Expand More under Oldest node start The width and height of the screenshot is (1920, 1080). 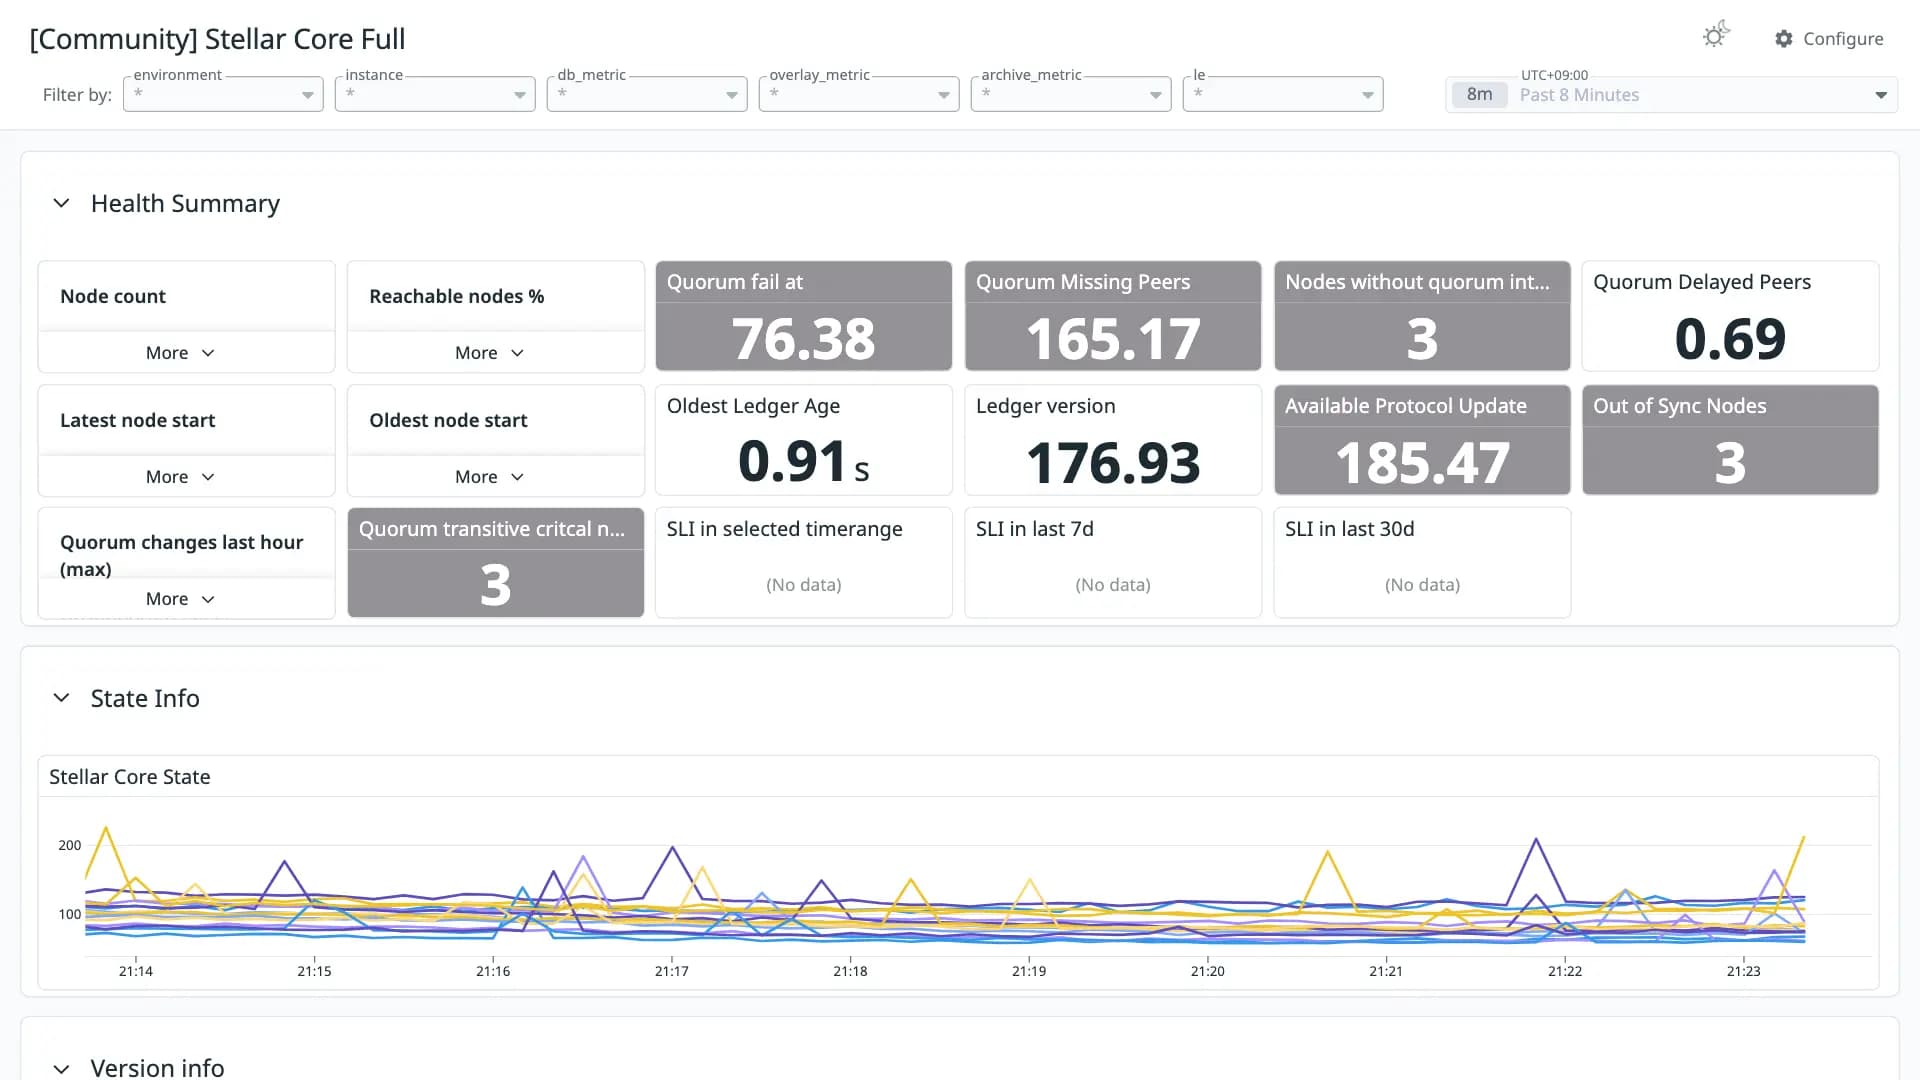pos(489,477)
